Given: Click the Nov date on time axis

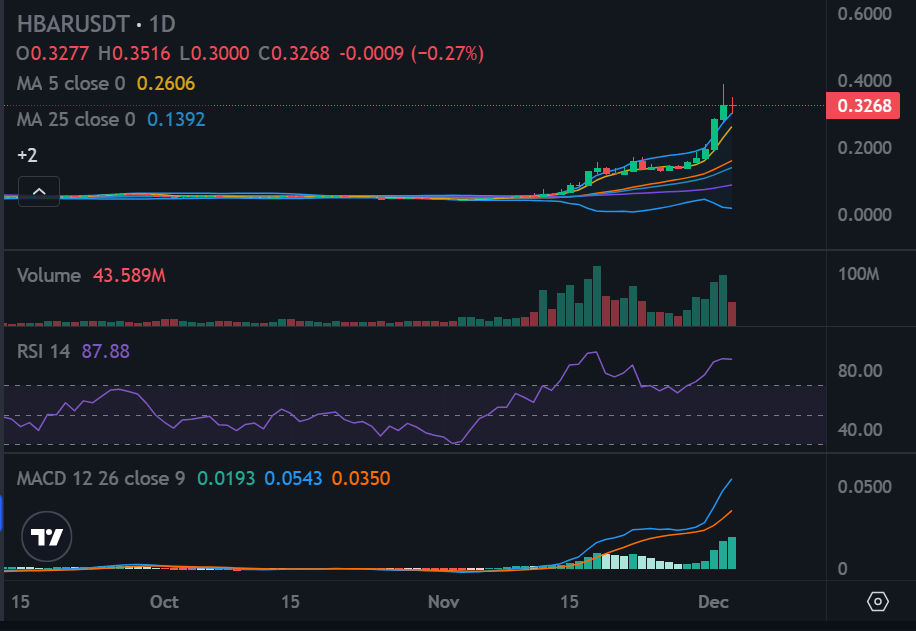Looking at the screenshot, I should coord(443,602).
